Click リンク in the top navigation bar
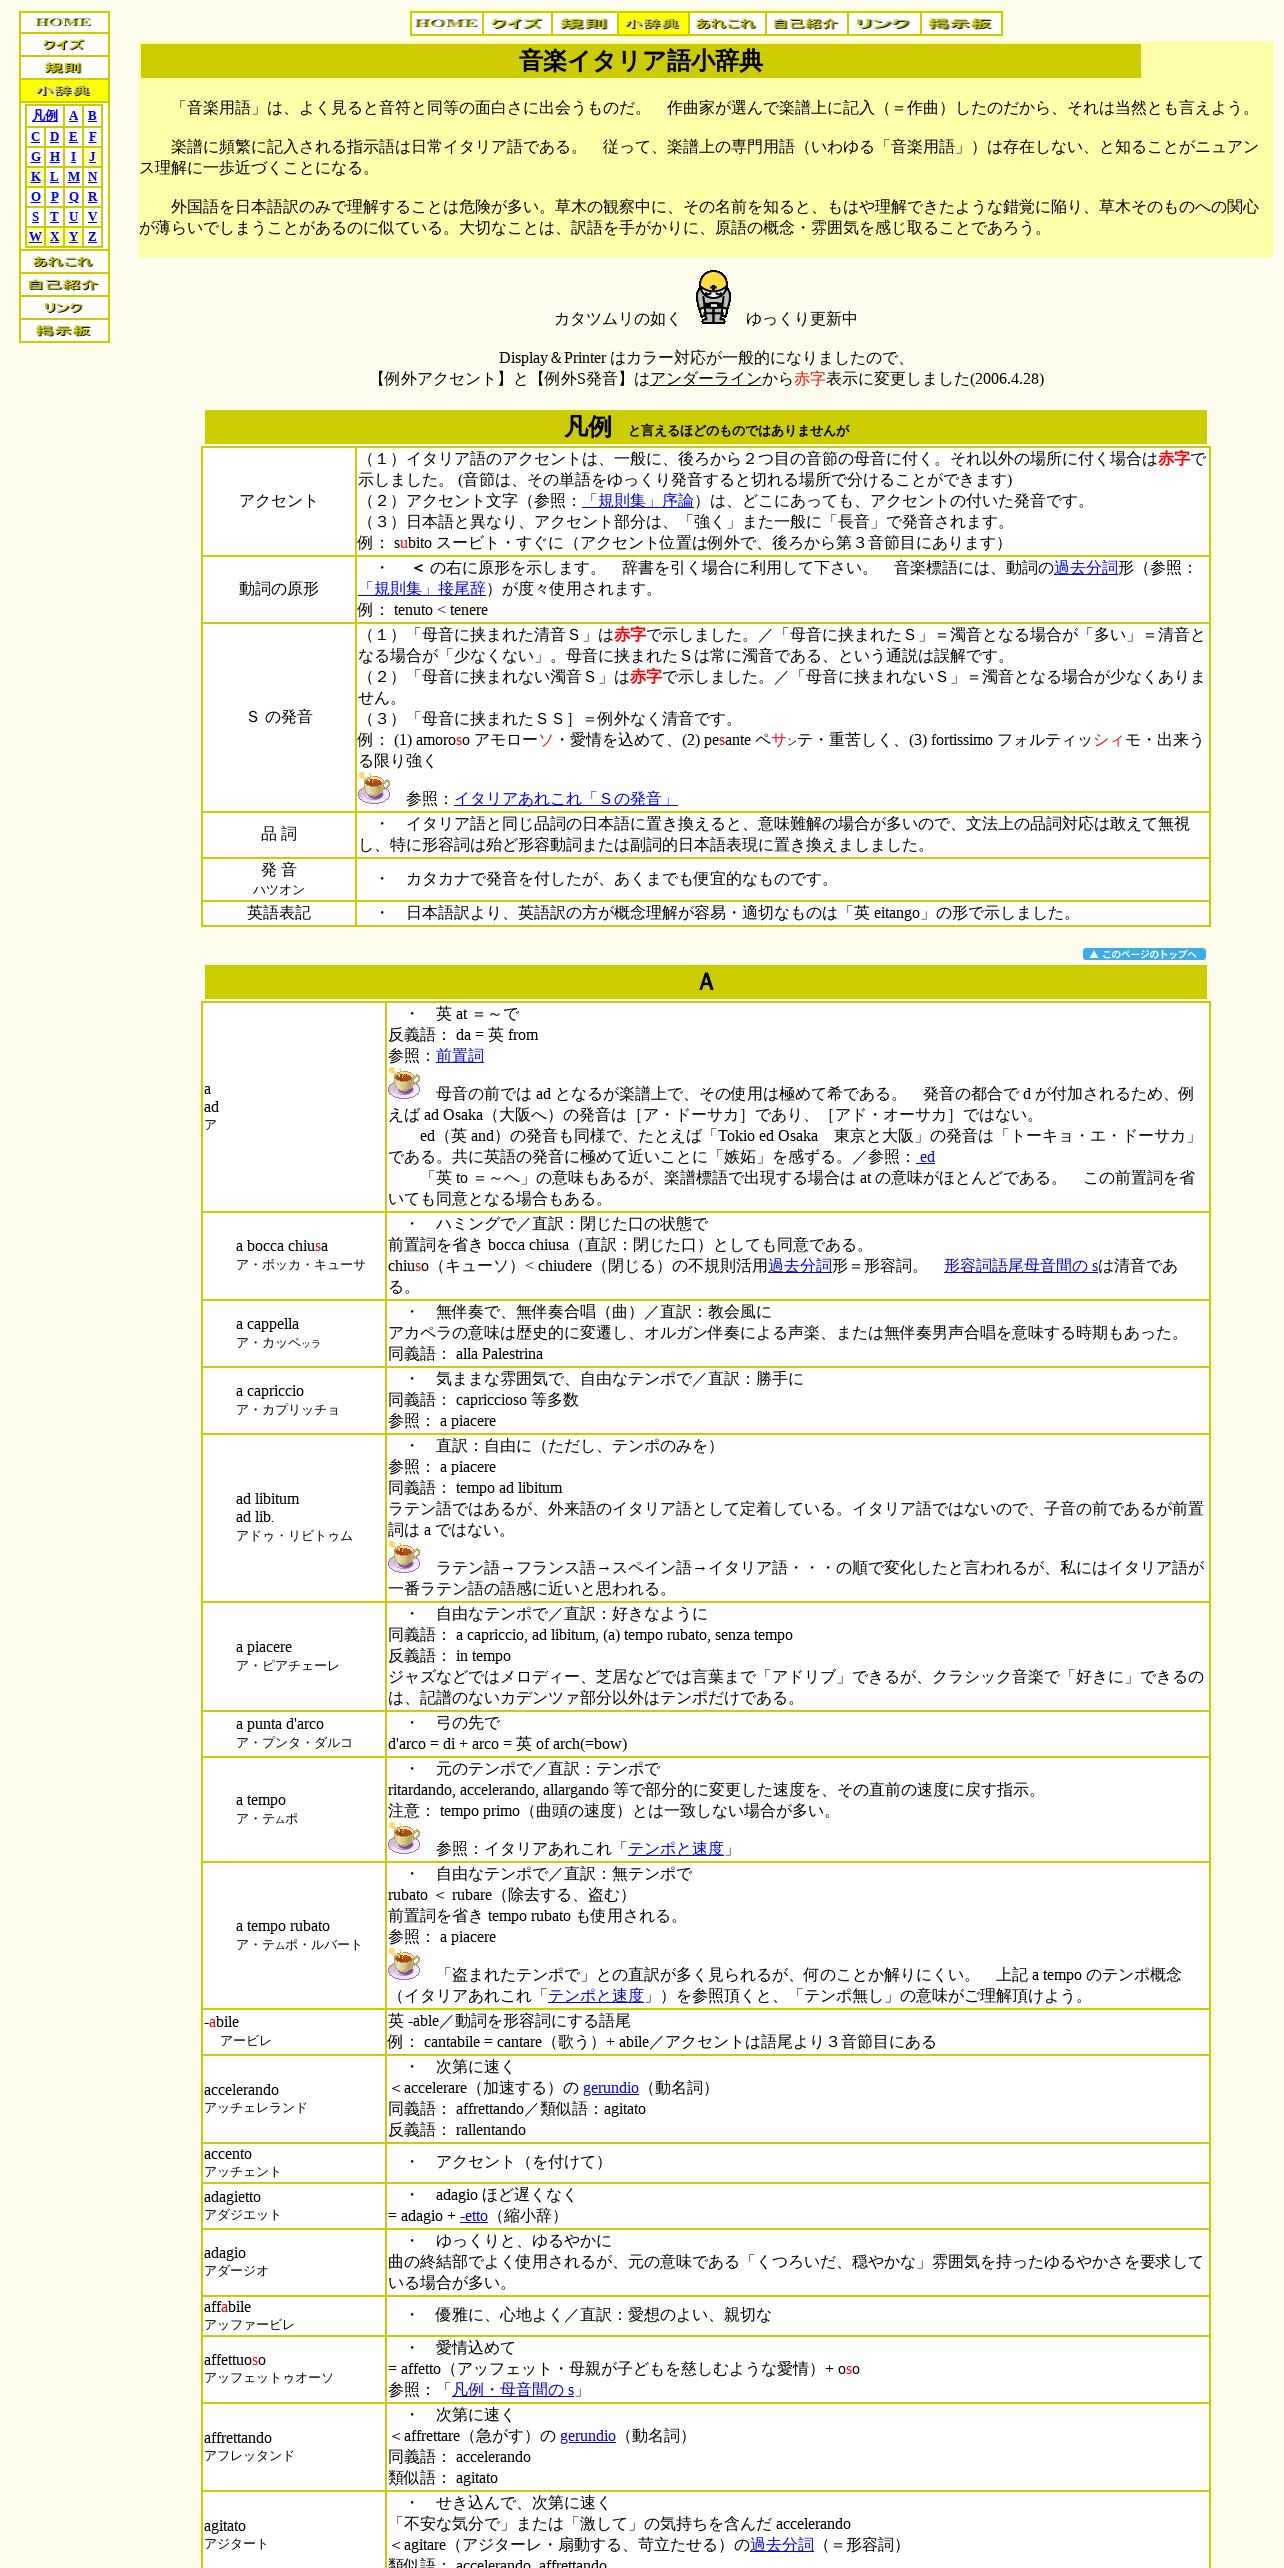Image resolution: width=1284 pixels, height=2568 pixels. (x=884, y=24)
